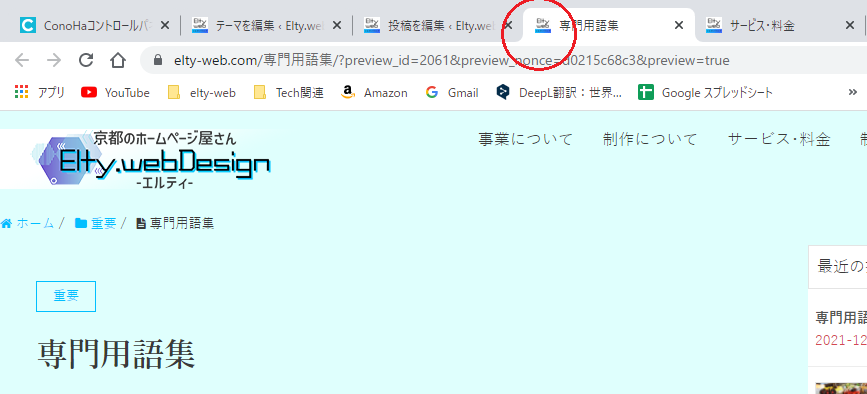Viewport: 867px width, 394px height.
Task: Expand the elty-web bookmark folder
Action: point(202,92)
